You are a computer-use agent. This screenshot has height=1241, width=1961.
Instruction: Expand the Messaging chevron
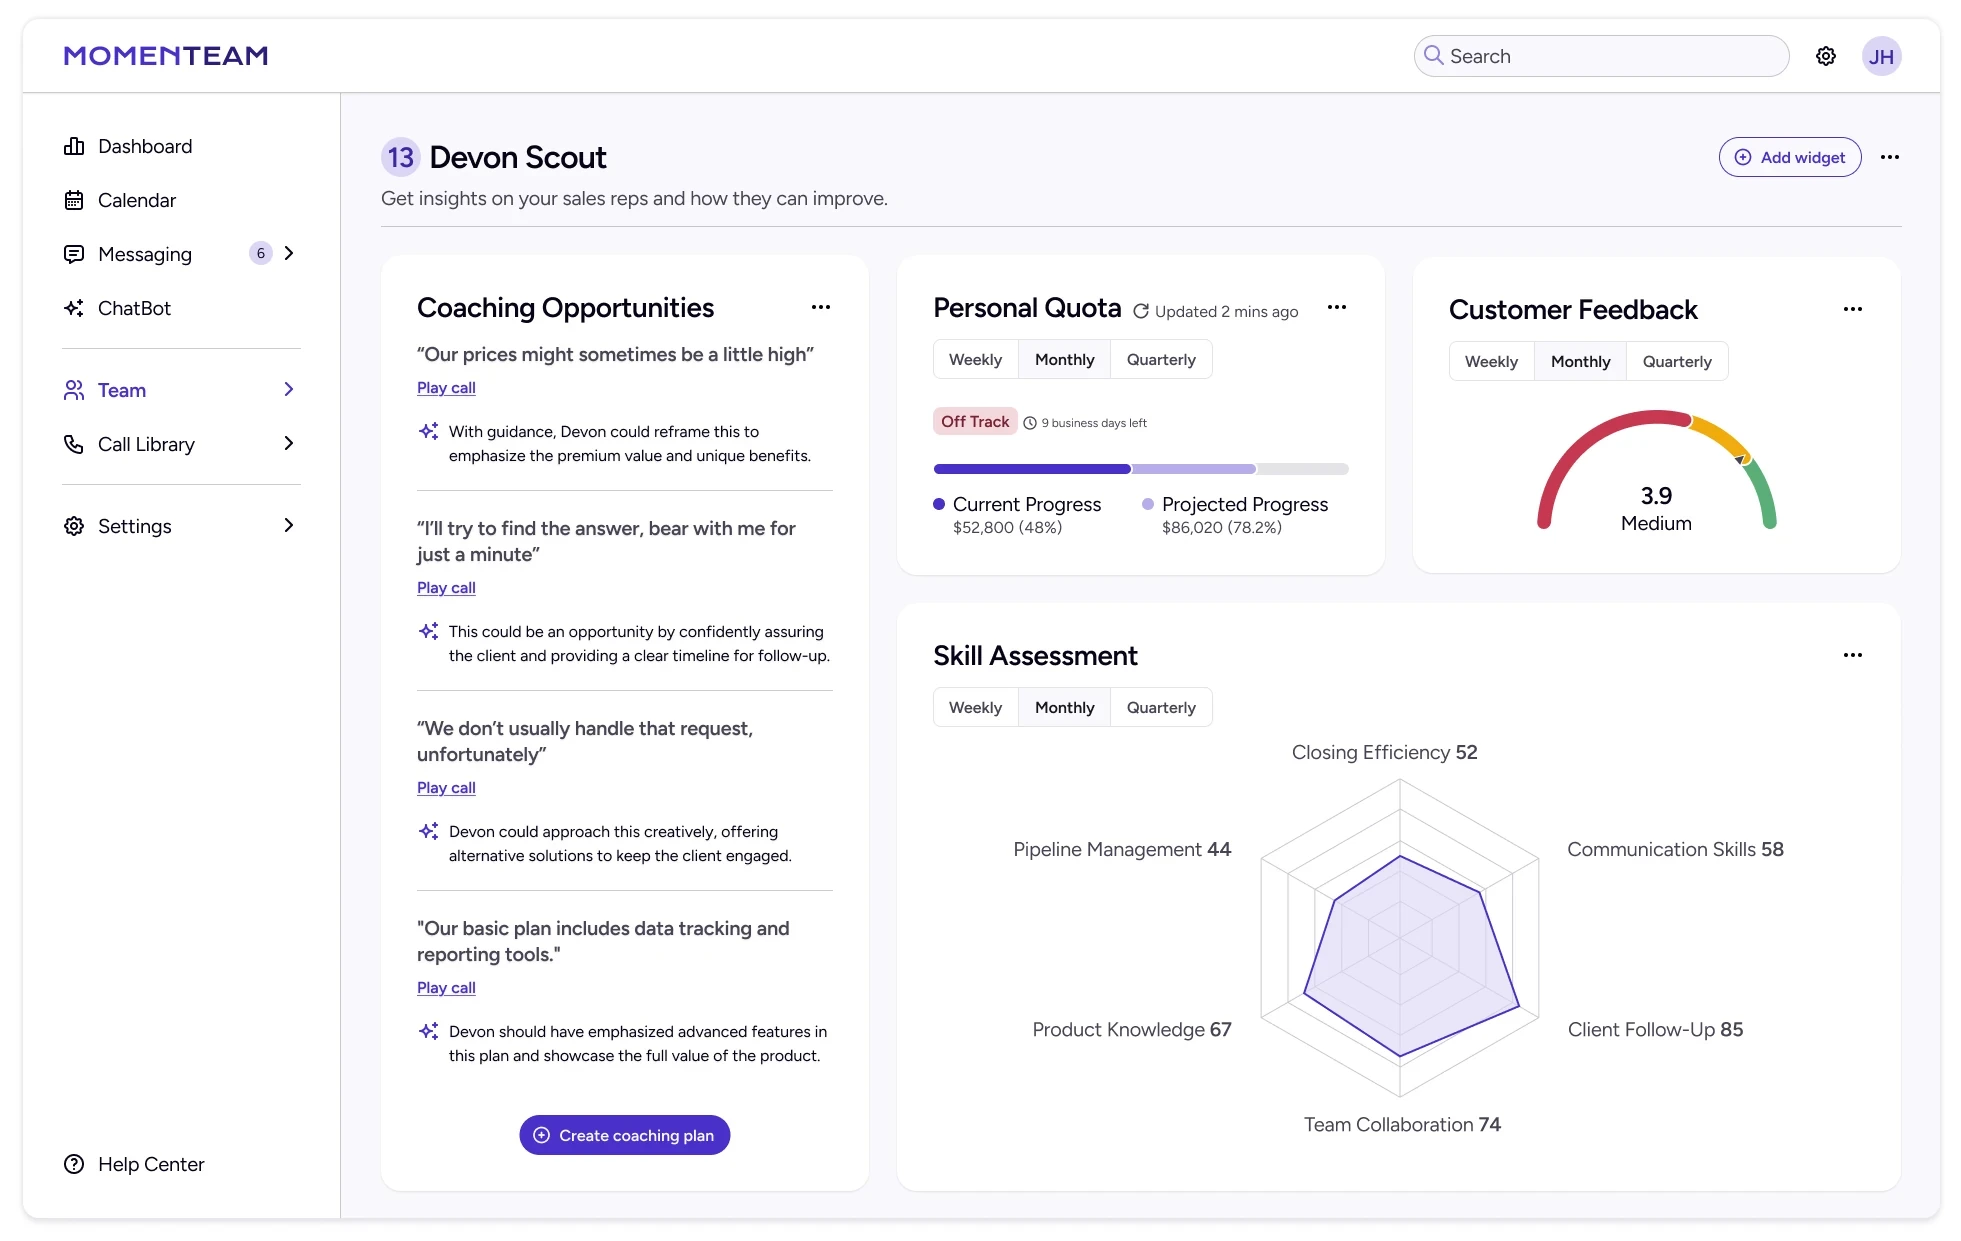coord(288,254)
